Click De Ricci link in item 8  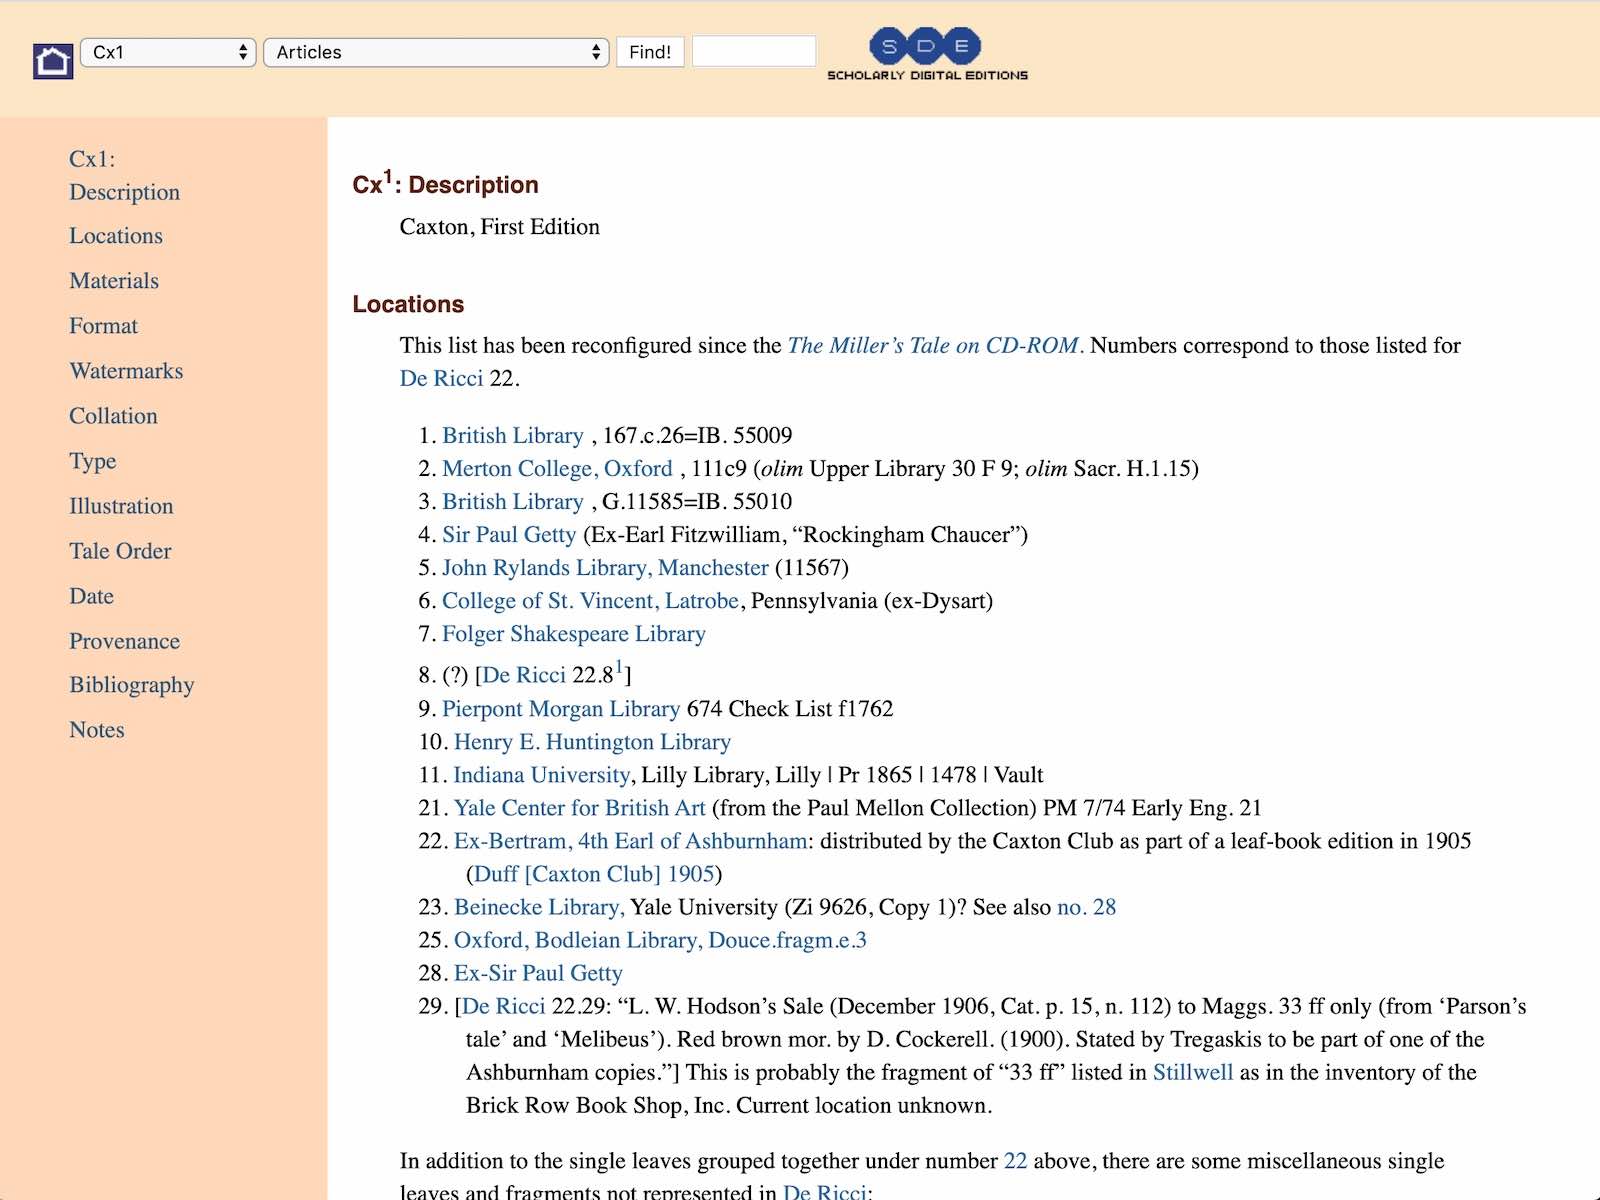[x=524, y=675]
